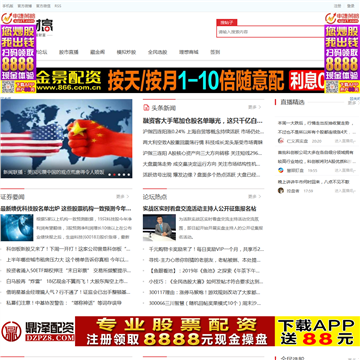Screen dimensions: 360x360
Task: Open 全民选股 navigation item
Action: [x=157, y=52]
